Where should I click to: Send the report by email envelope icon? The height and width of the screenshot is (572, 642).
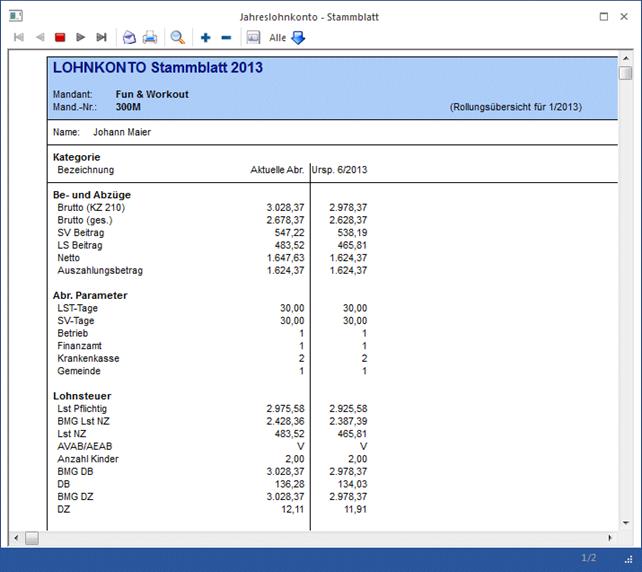(x=129, y=38)
